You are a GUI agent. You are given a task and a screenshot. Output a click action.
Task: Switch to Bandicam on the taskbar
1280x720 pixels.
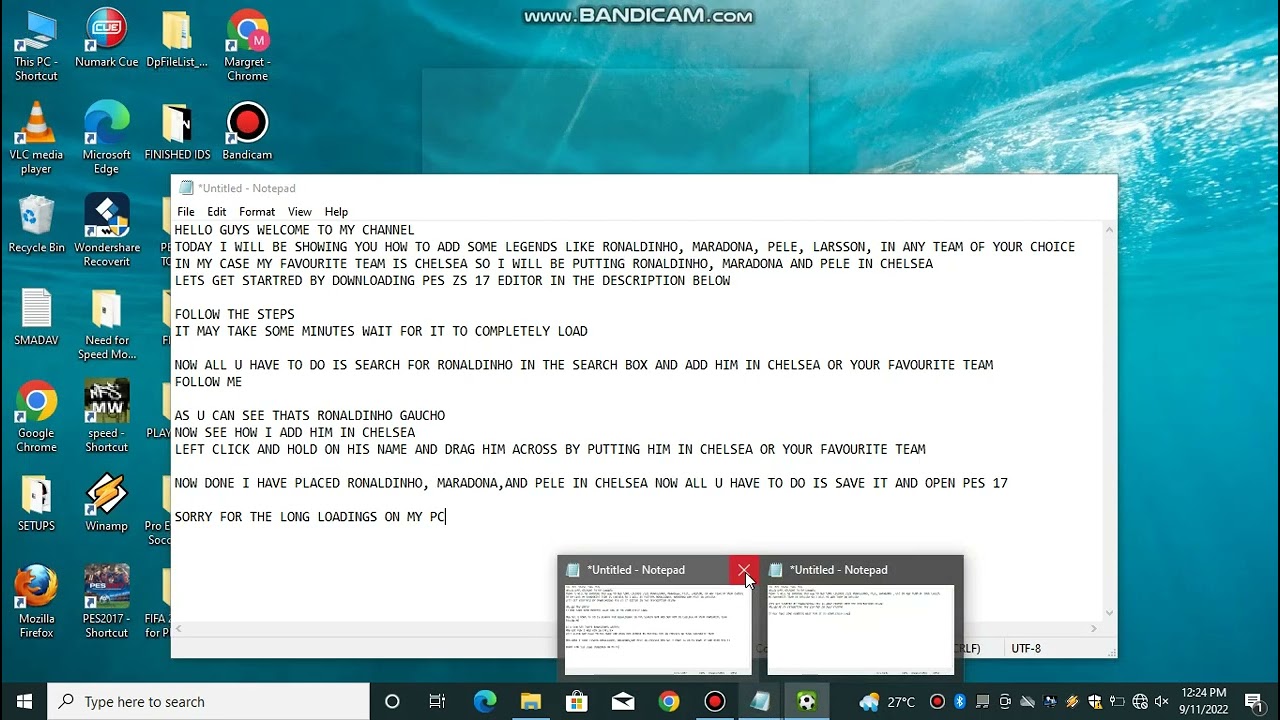714,702
